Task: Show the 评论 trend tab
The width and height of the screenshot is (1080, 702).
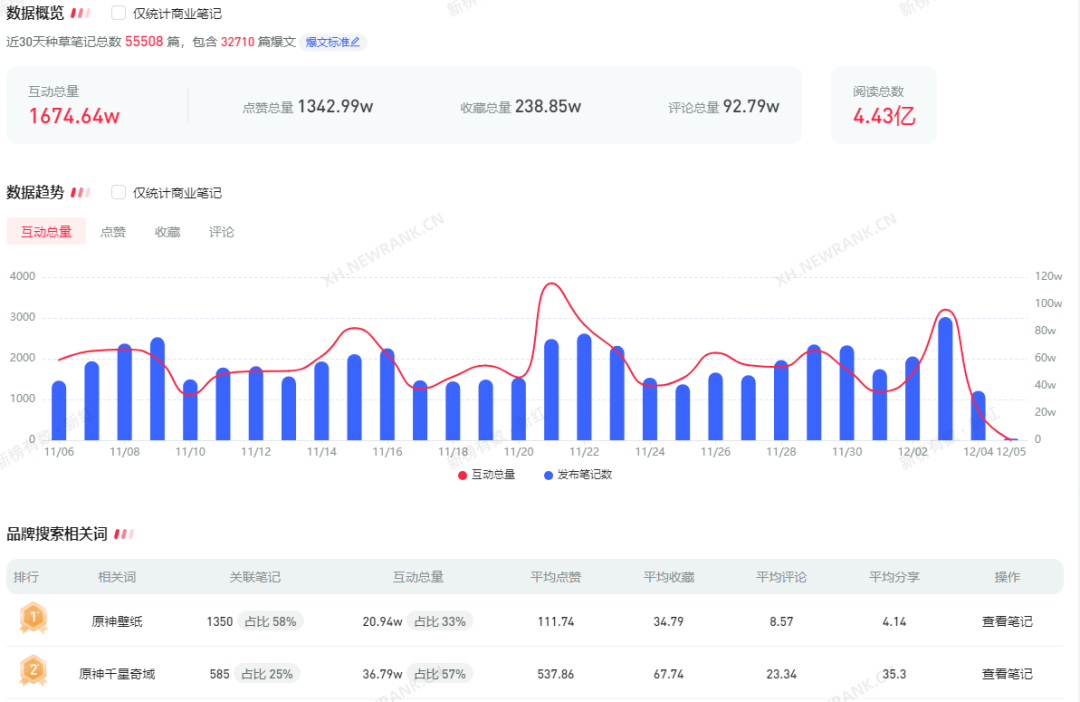Action: [221, 232]
